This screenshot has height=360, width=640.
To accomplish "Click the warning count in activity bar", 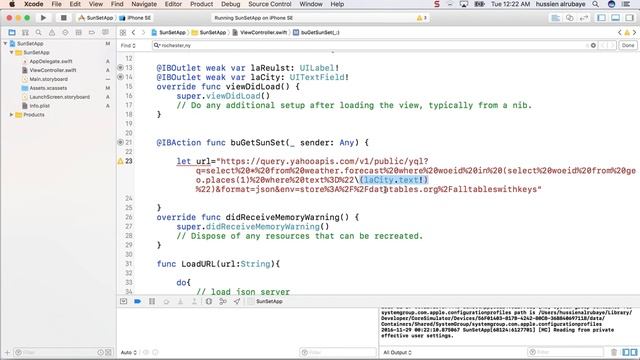I will coord(422,18).
